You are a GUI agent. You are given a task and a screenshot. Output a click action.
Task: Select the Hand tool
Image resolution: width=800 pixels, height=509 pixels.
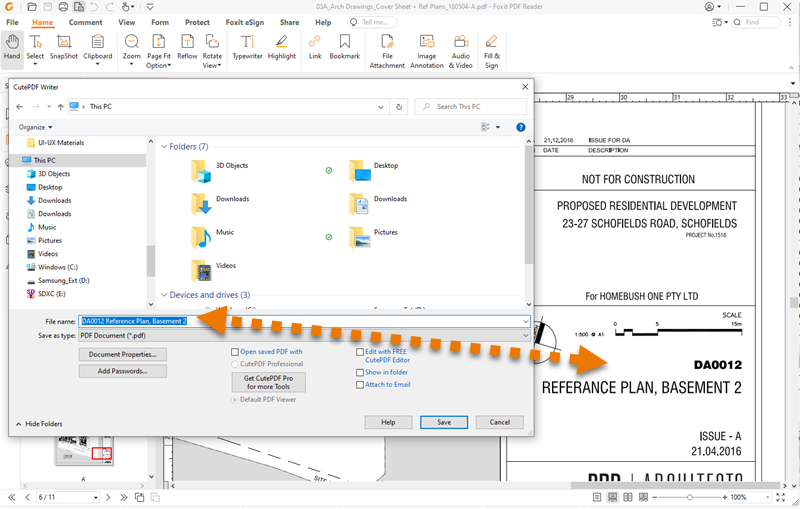tap(12, 48)
